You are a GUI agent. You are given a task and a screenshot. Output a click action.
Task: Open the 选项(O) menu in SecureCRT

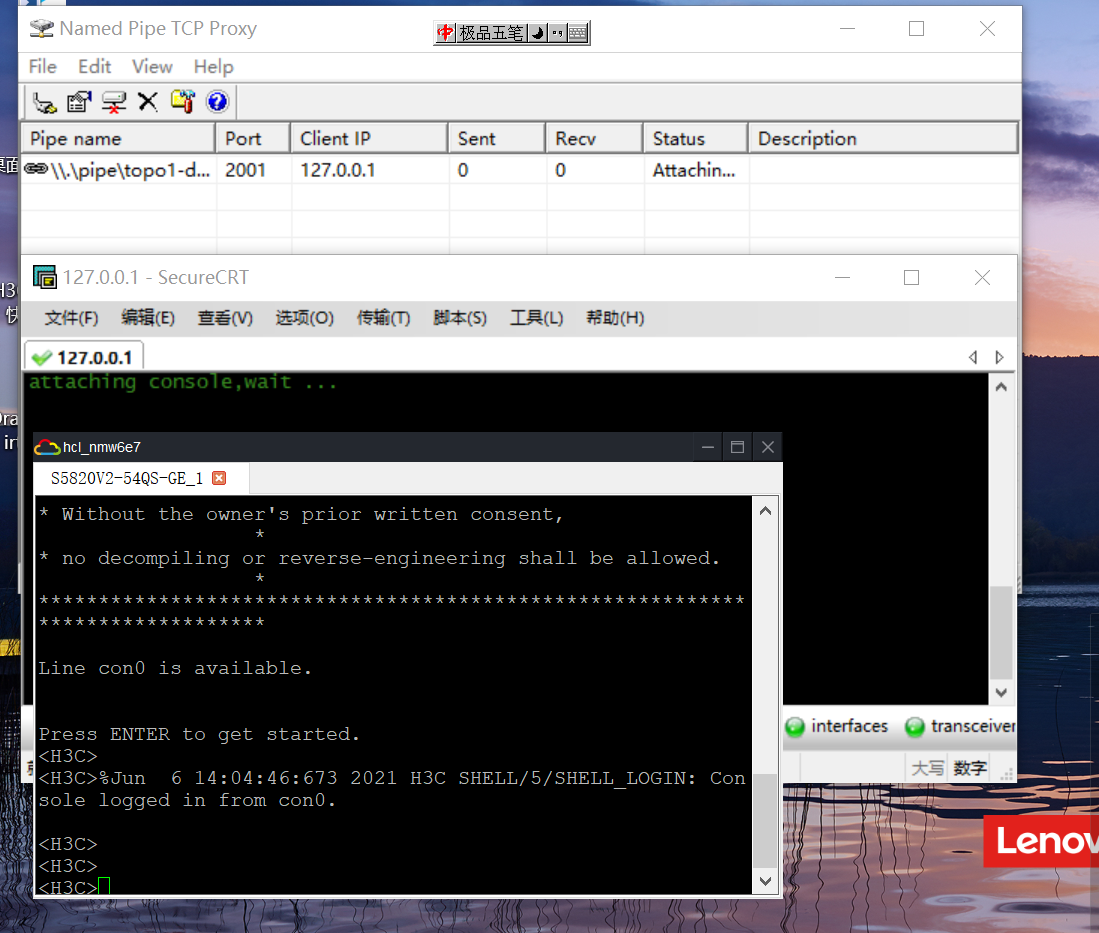coord(304,318)
